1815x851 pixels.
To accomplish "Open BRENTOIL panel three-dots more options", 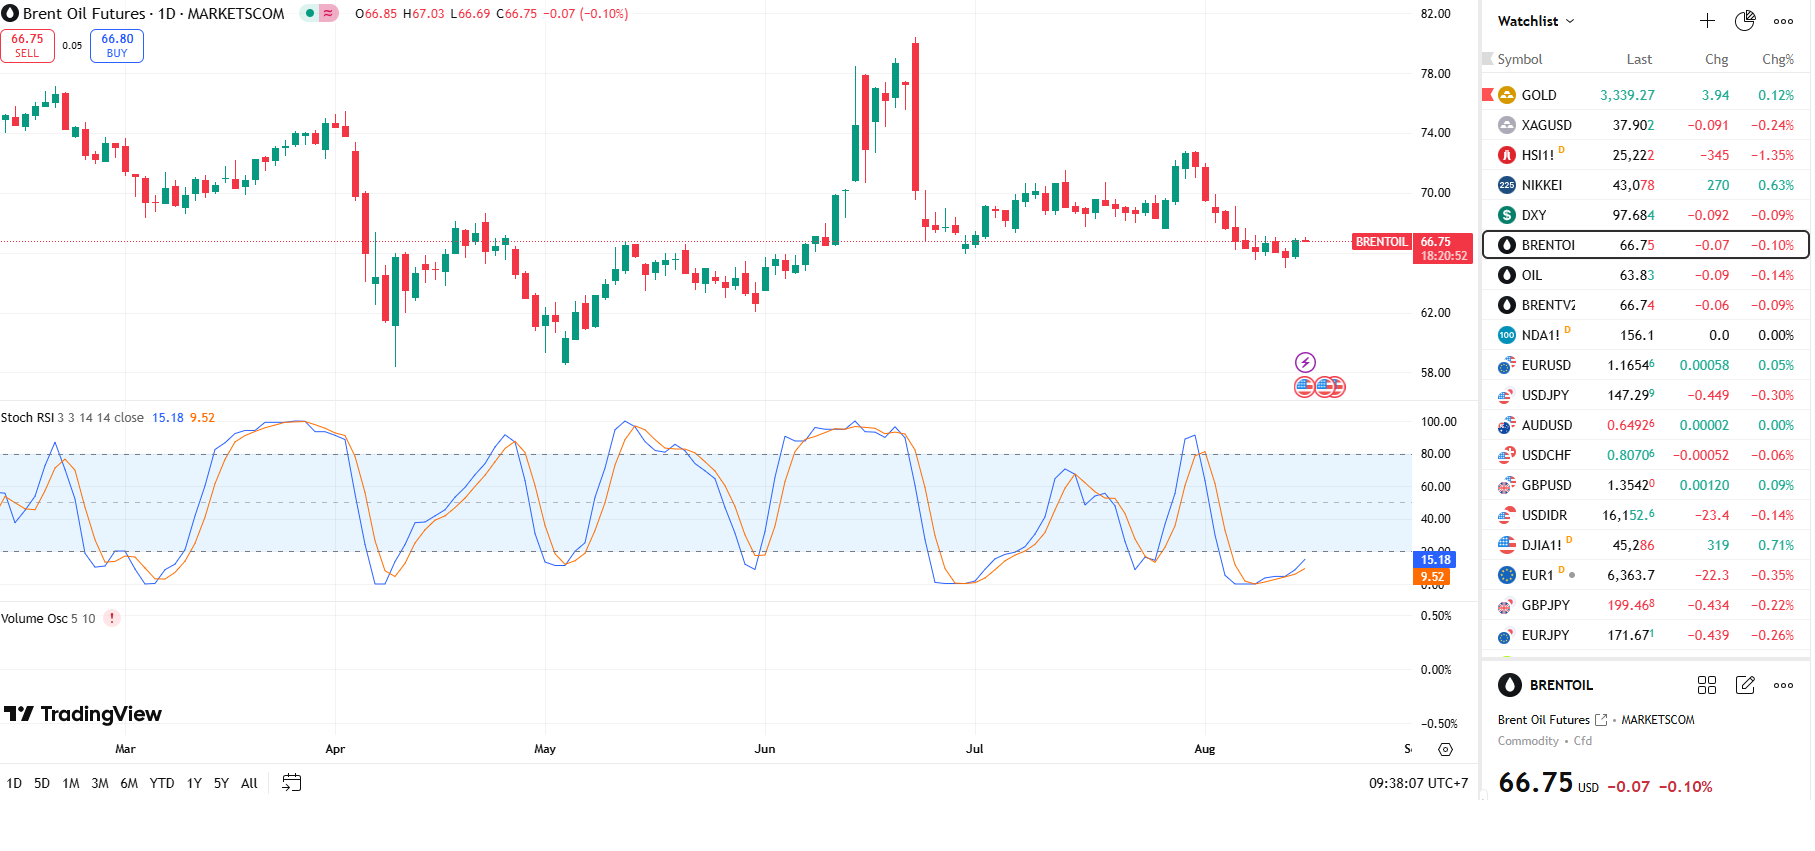I will pos(1783,685).
